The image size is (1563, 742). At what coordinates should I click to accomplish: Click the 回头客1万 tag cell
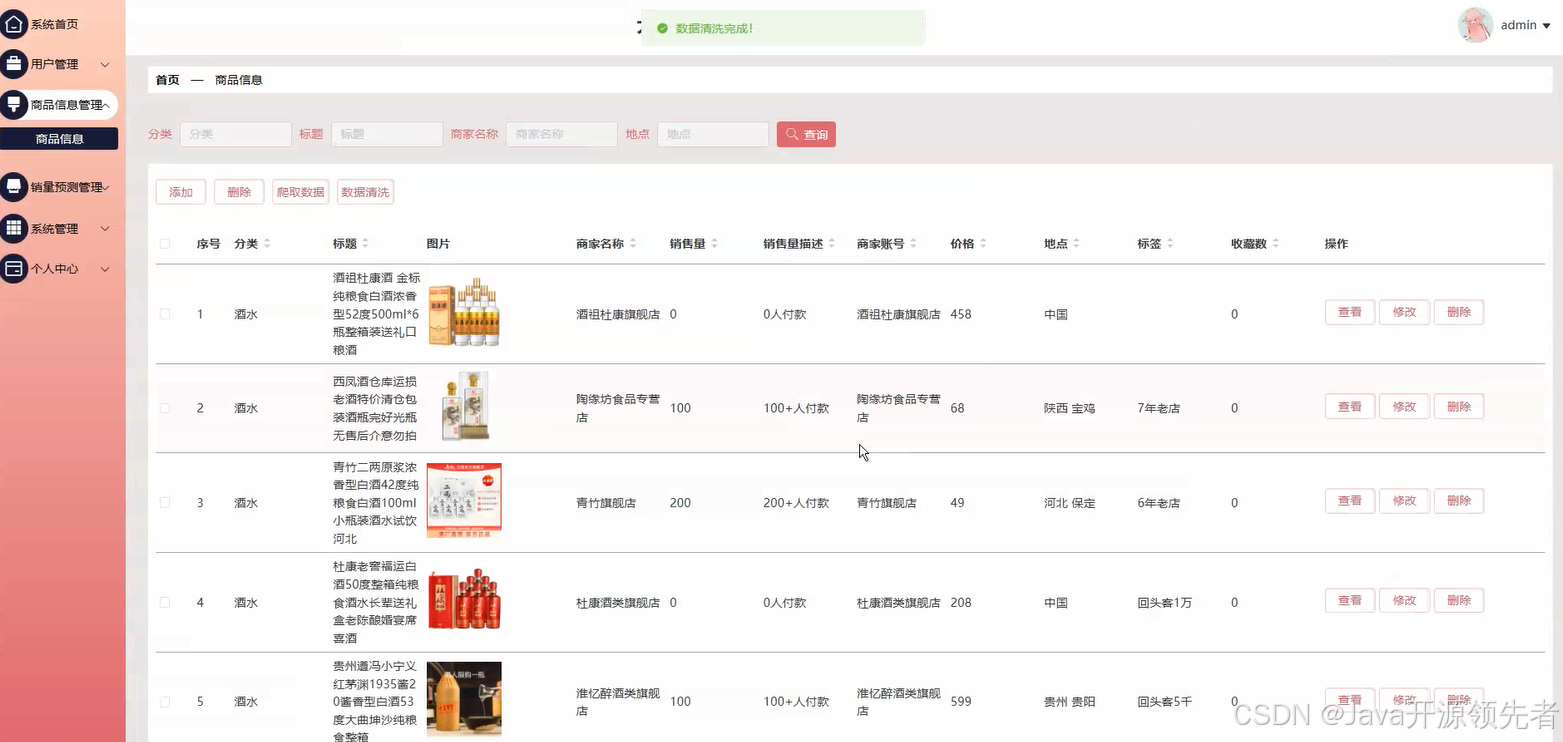pyautogui.click(x=1164, y=602)
